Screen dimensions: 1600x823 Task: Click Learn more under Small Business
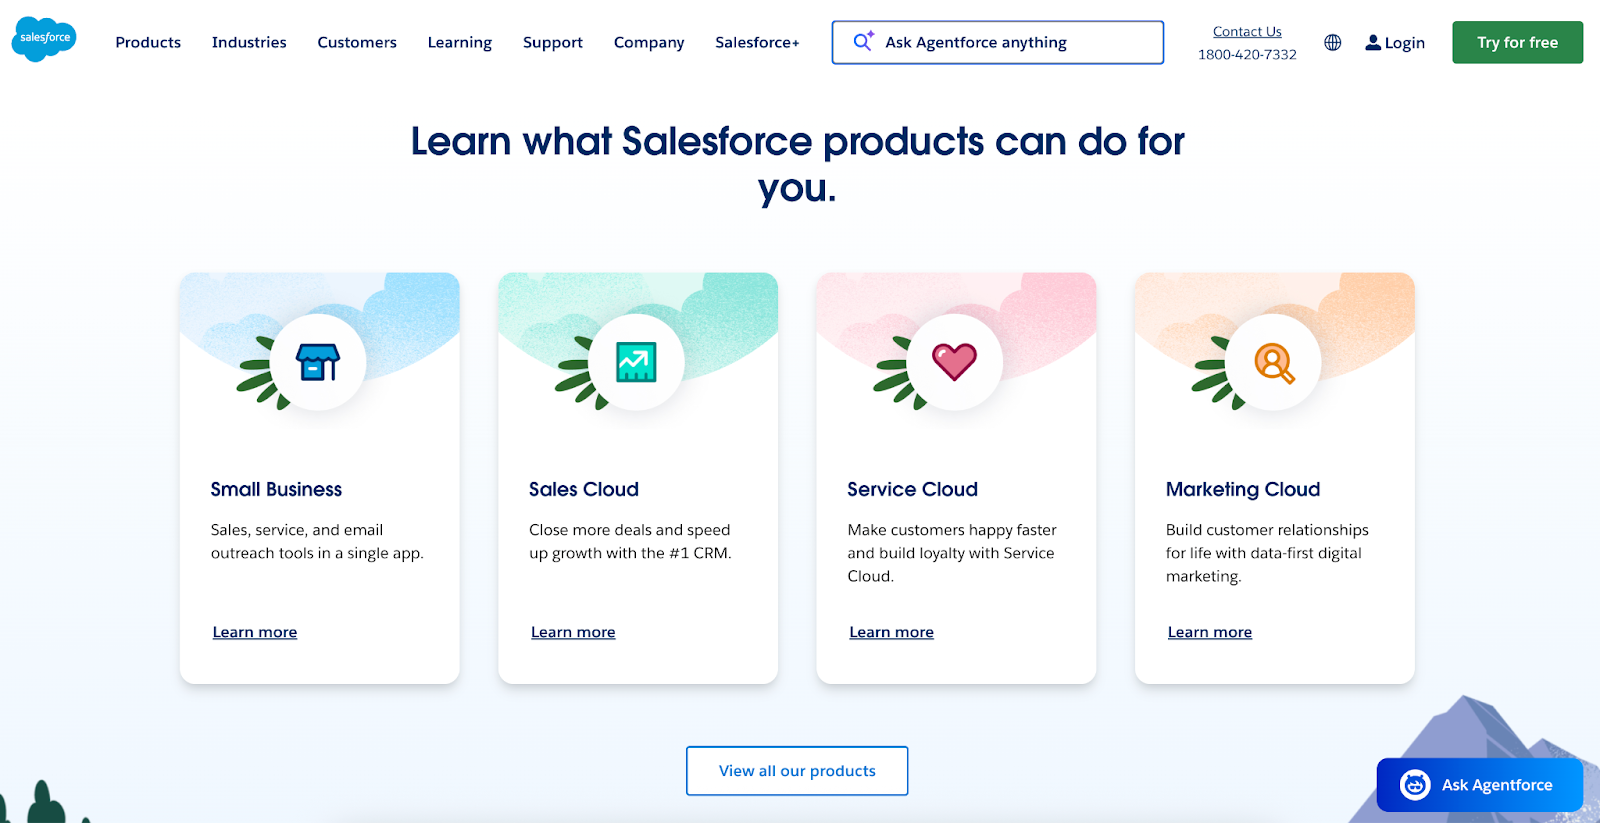pos(255,632)
